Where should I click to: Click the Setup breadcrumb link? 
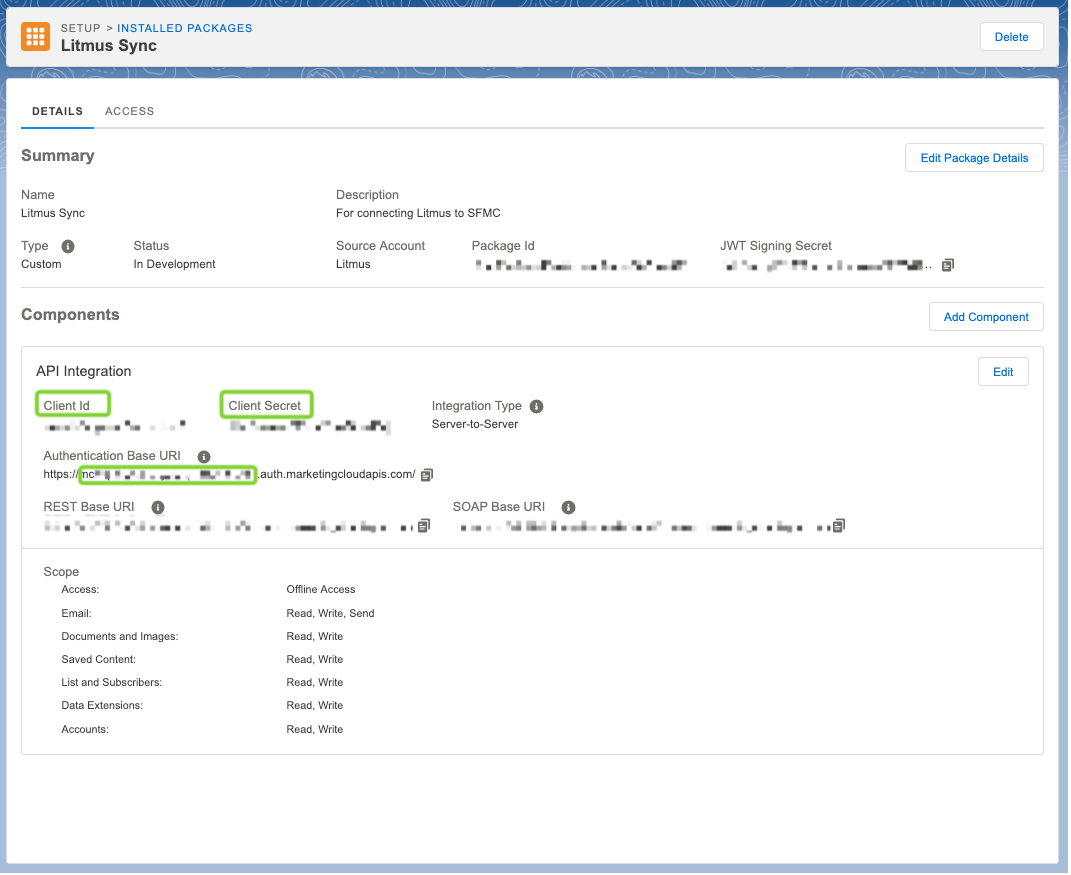coord(80,27)
